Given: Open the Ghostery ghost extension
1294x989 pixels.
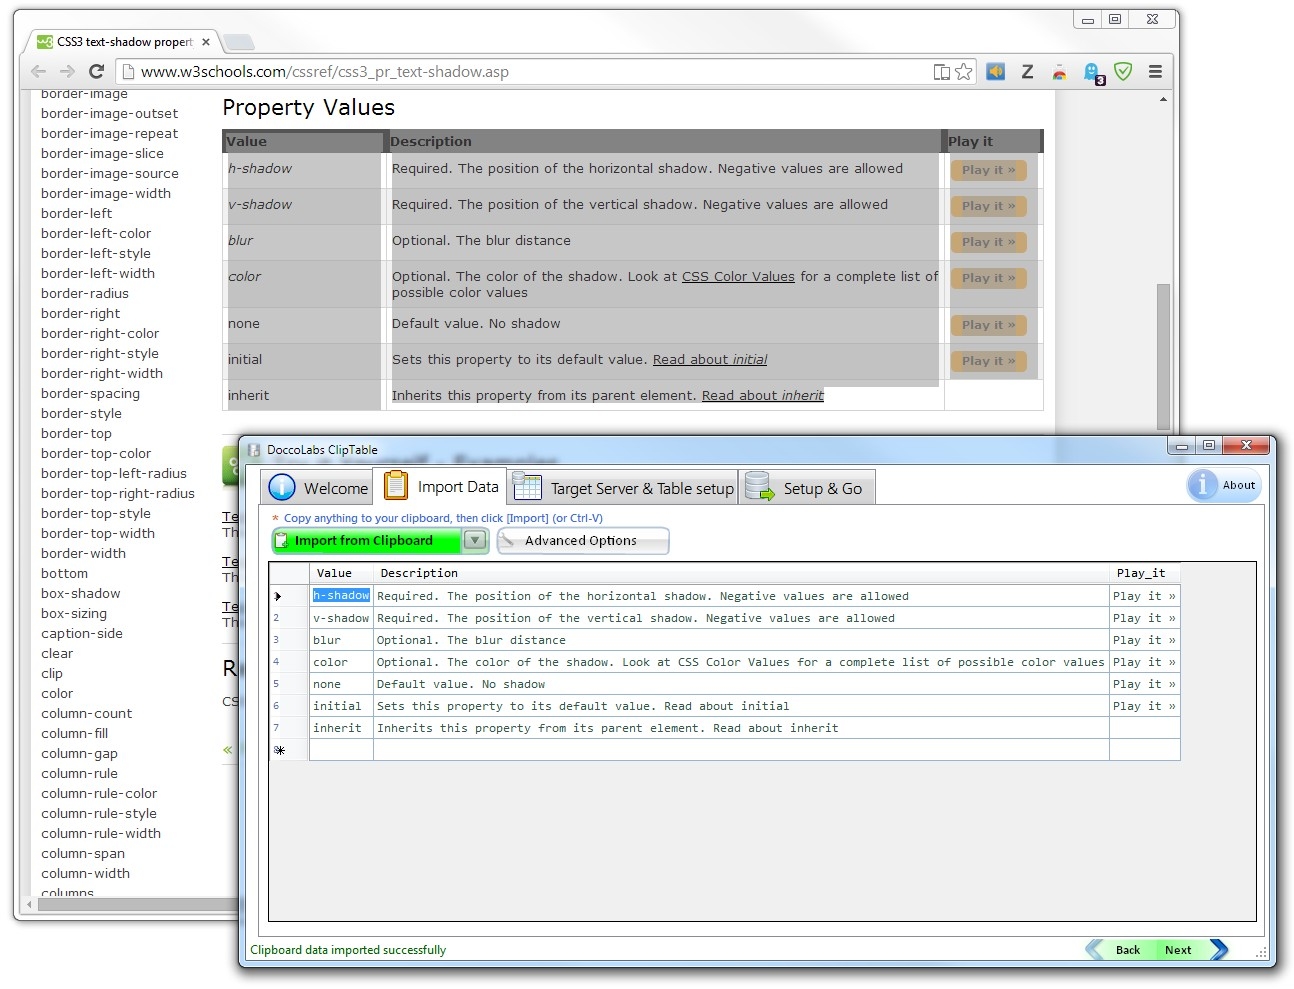Looking at the screenshot, I should pyautogui.click(x=1092, y=72).
